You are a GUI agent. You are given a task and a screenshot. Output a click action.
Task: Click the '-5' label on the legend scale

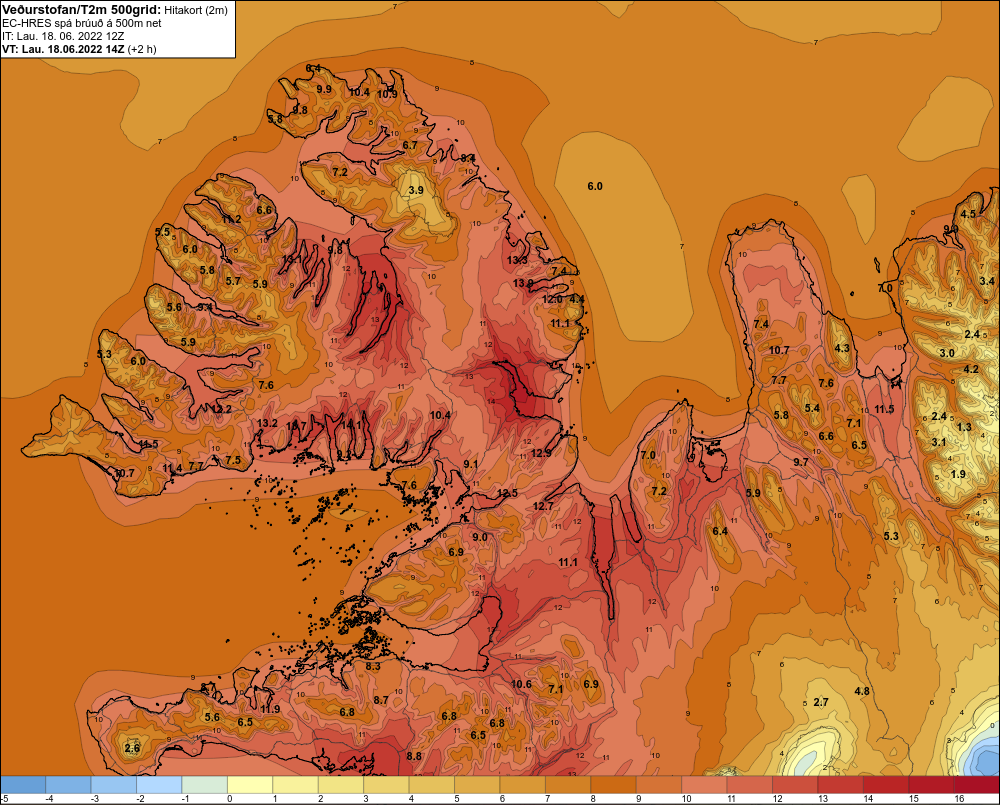tap(4, 799)
